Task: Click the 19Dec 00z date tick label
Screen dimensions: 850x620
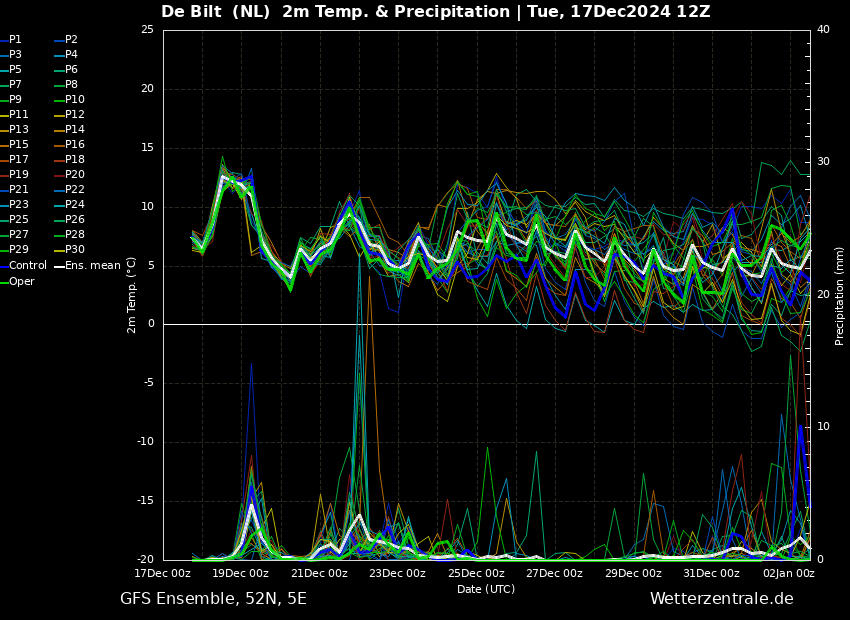Action: point(241,573)
